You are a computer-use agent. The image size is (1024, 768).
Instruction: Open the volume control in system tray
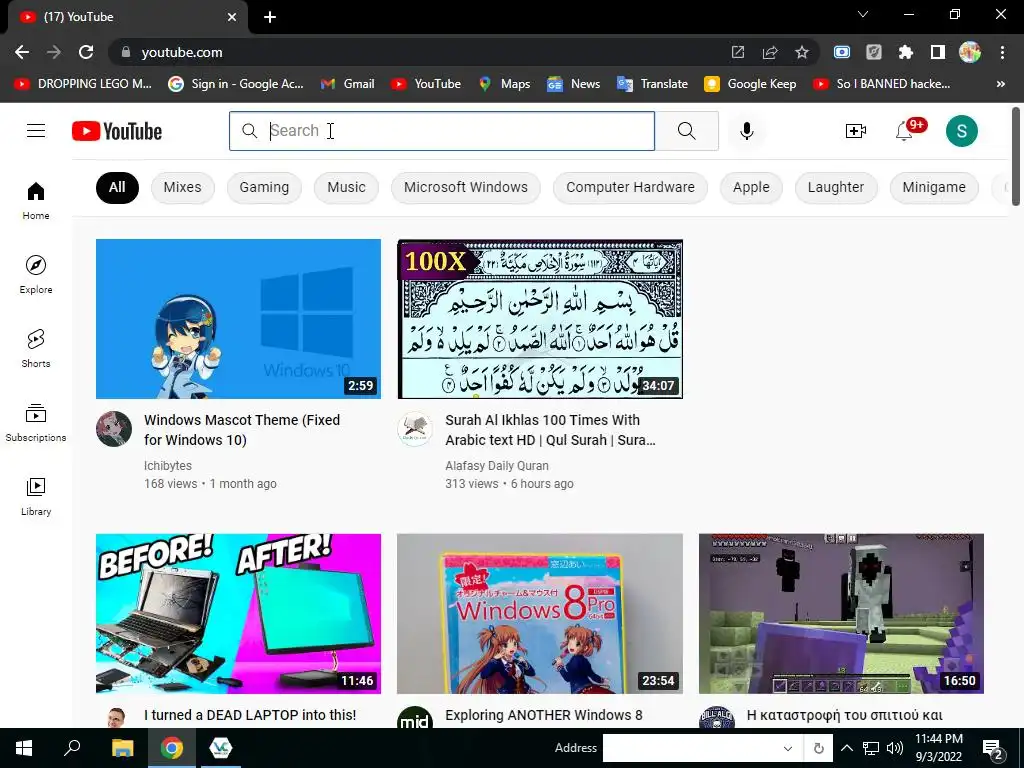pos(895,748)
